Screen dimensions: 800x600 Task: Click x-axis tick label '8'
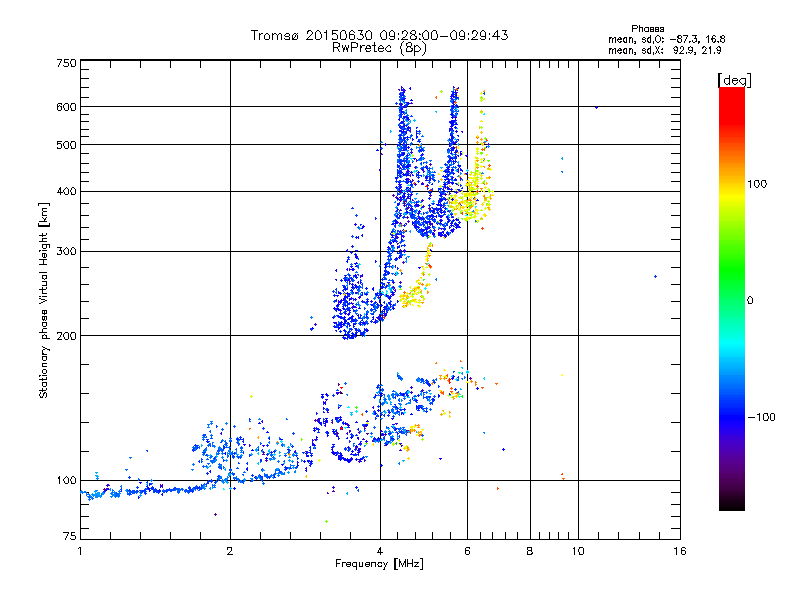[530, 551]
